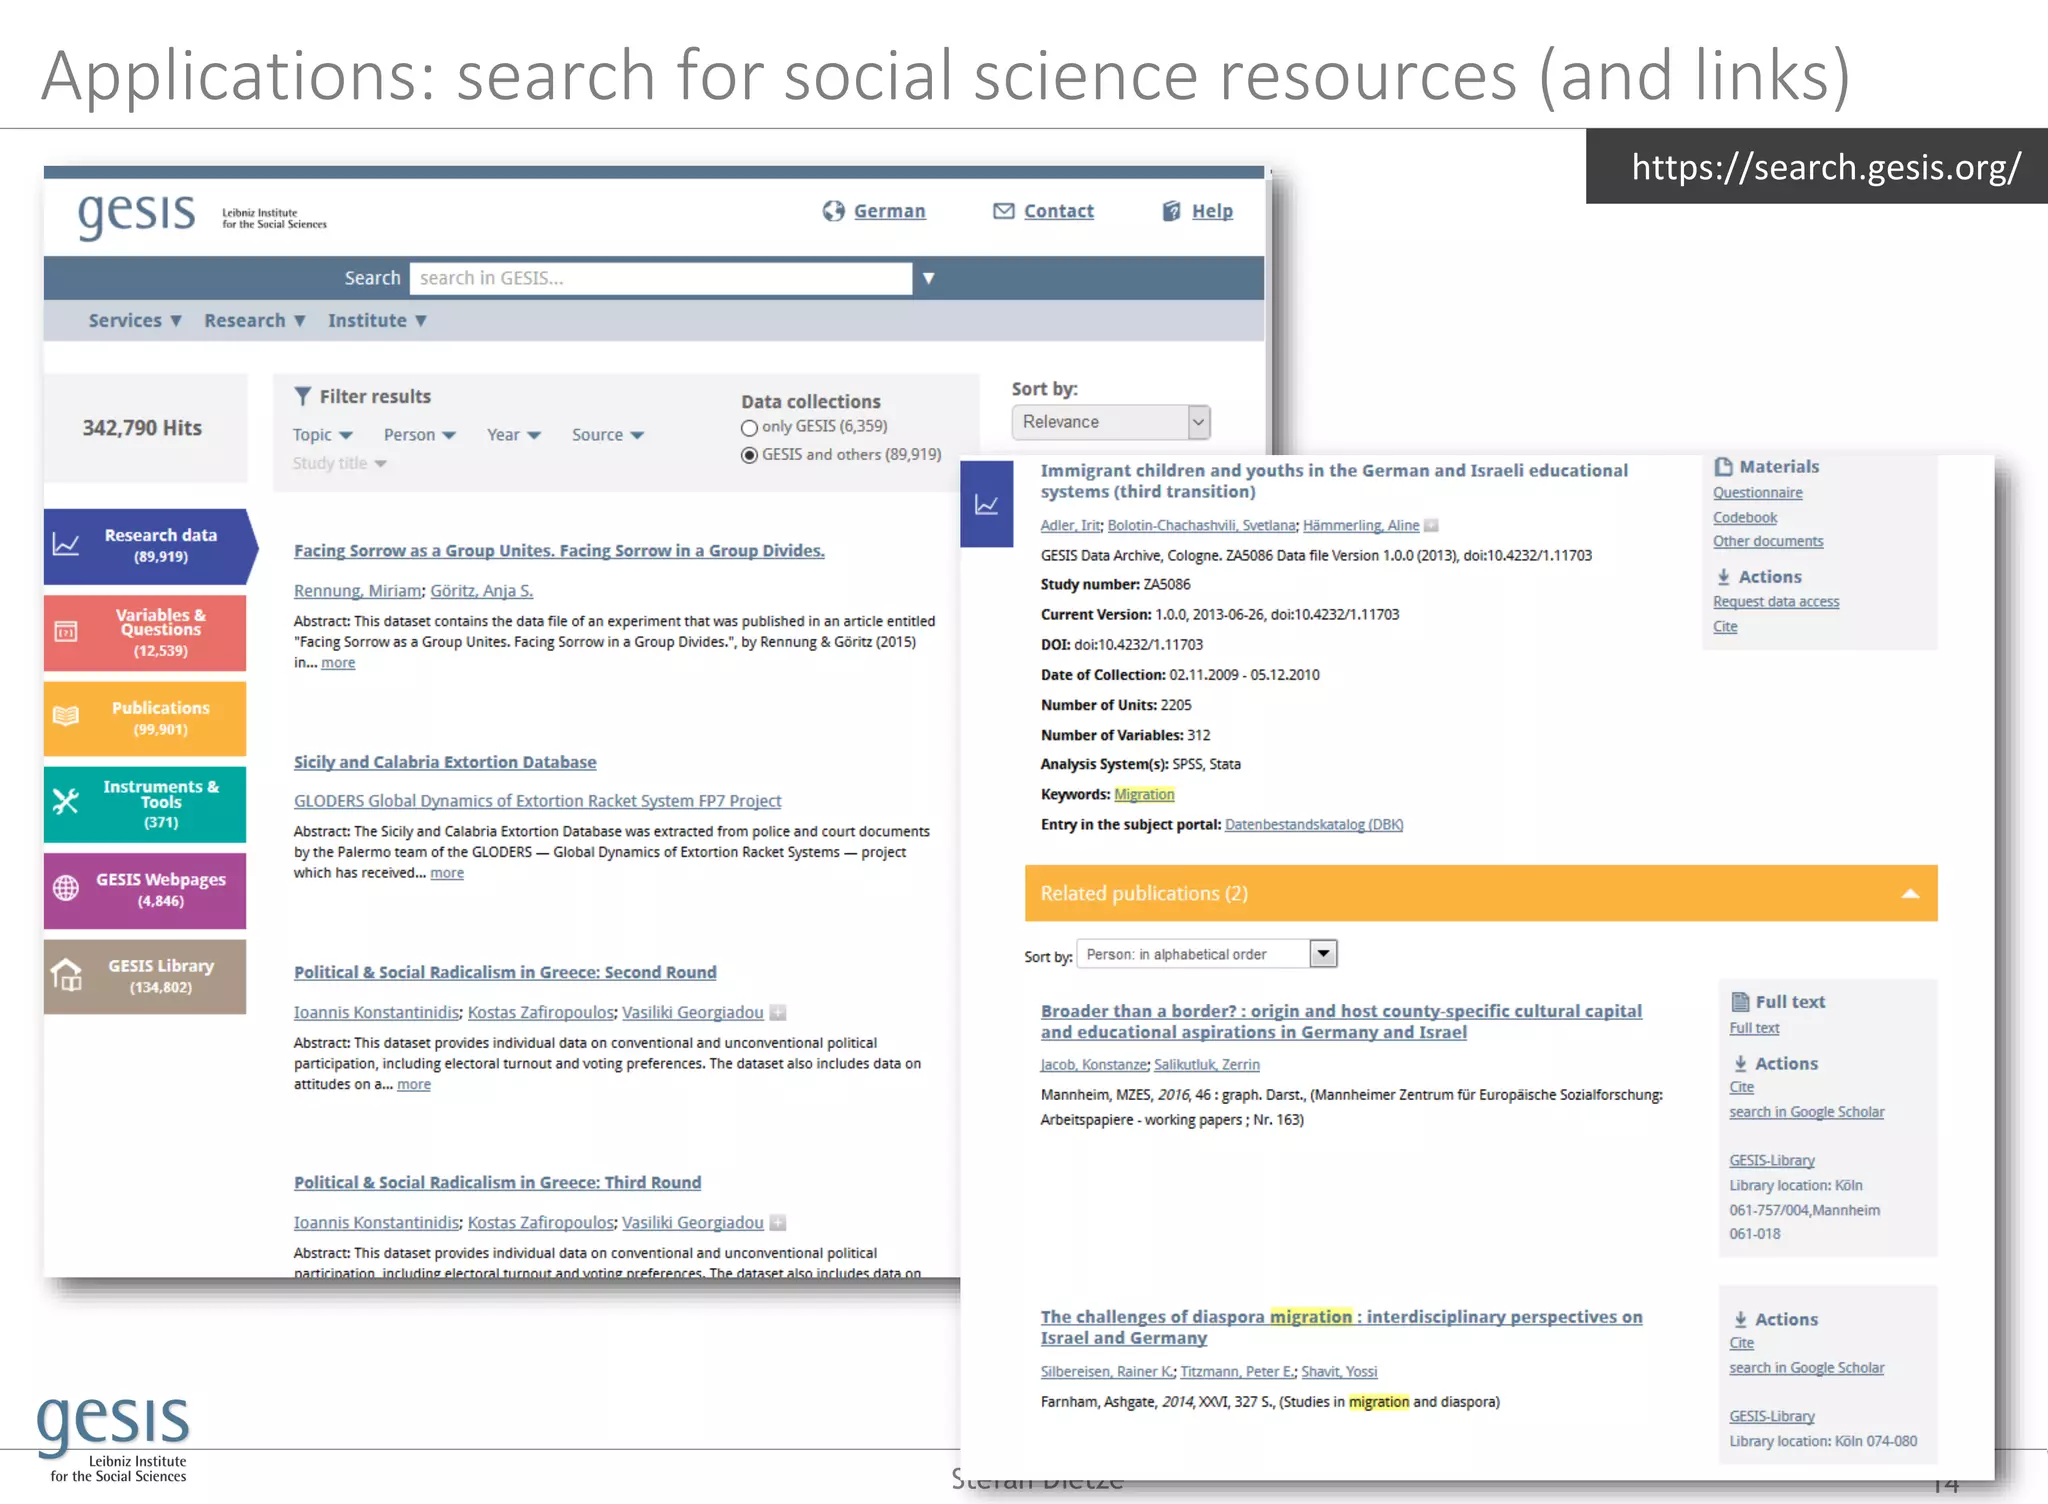
Task: Open Political & Social Radicalism in Greece: Second Round
Action: point(505,972)
